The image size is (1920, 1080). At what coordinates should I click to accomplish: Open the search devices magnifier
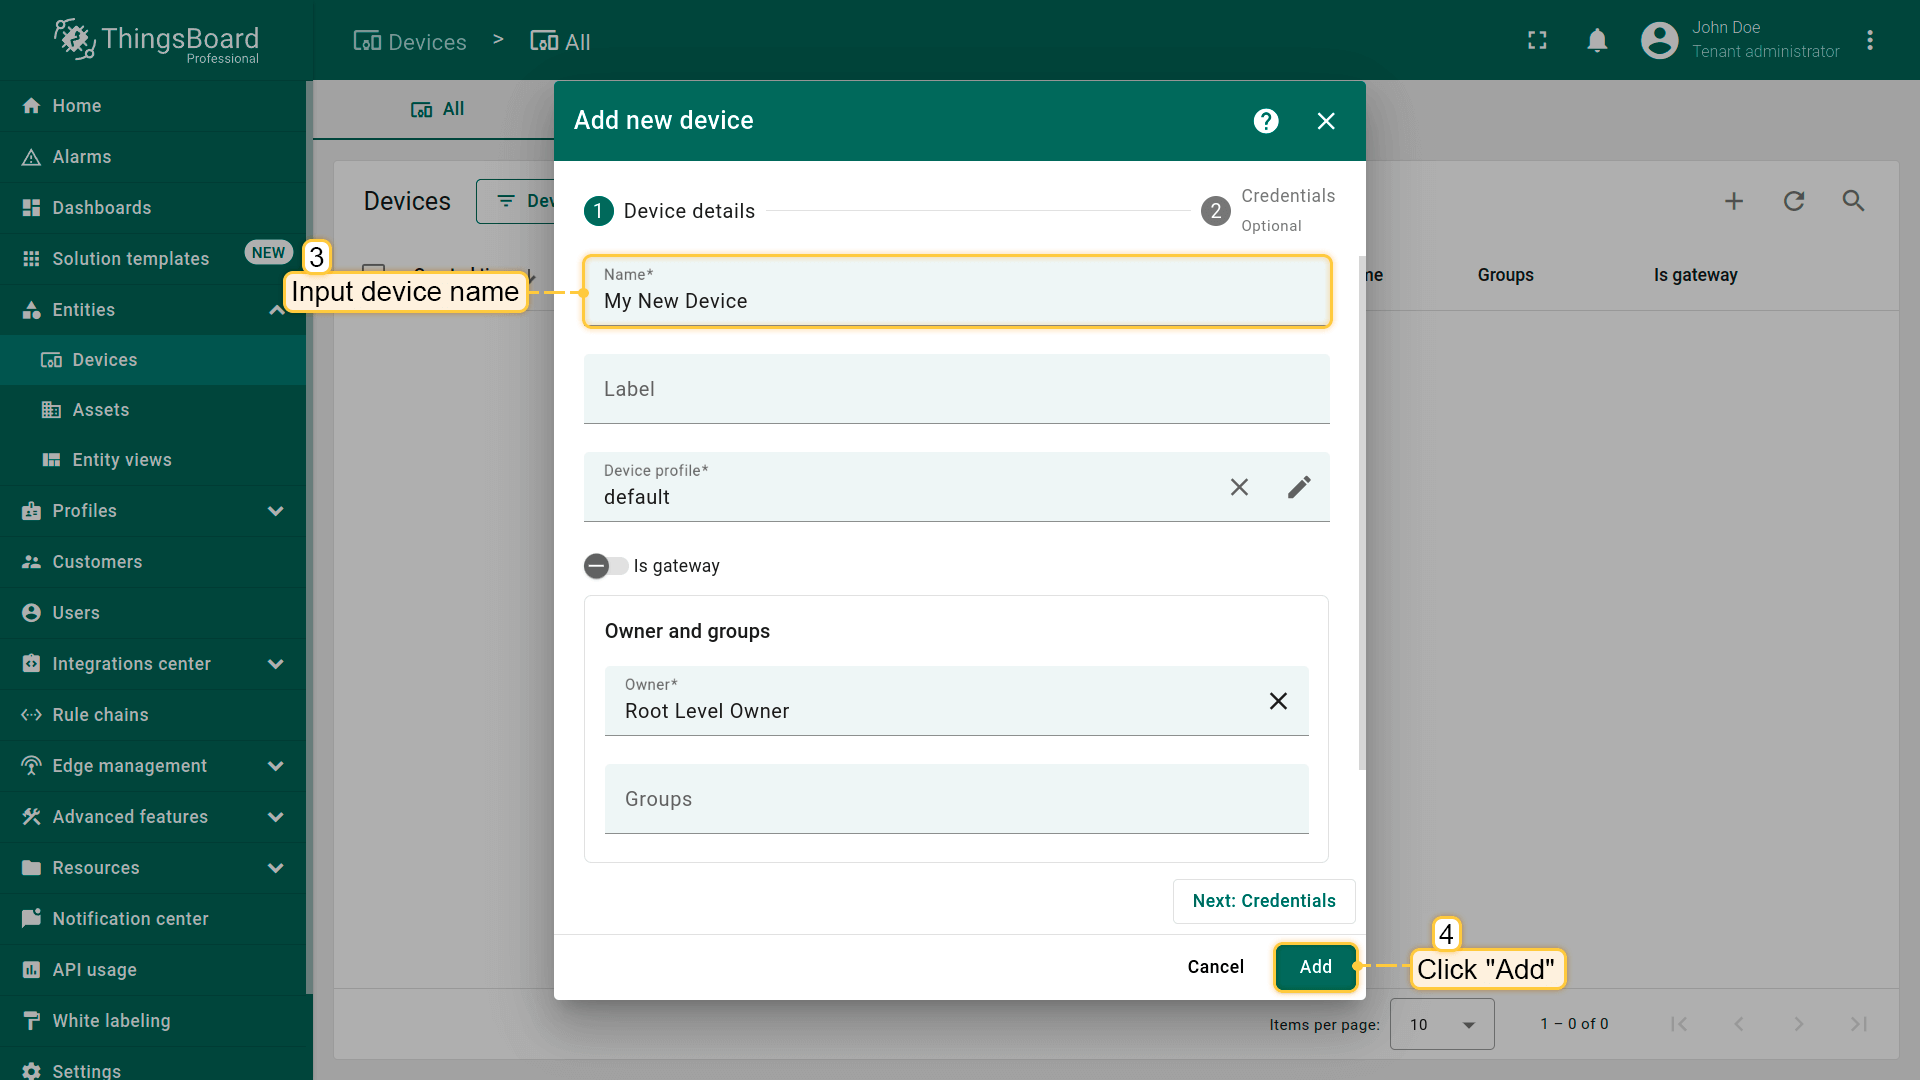[1853, 201]
